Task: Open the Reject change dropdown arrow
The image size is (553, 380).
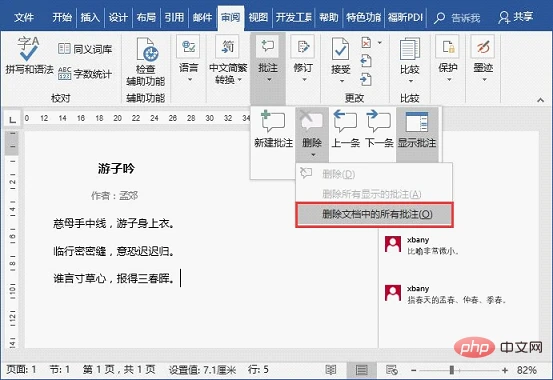Action: pos(380,43)
